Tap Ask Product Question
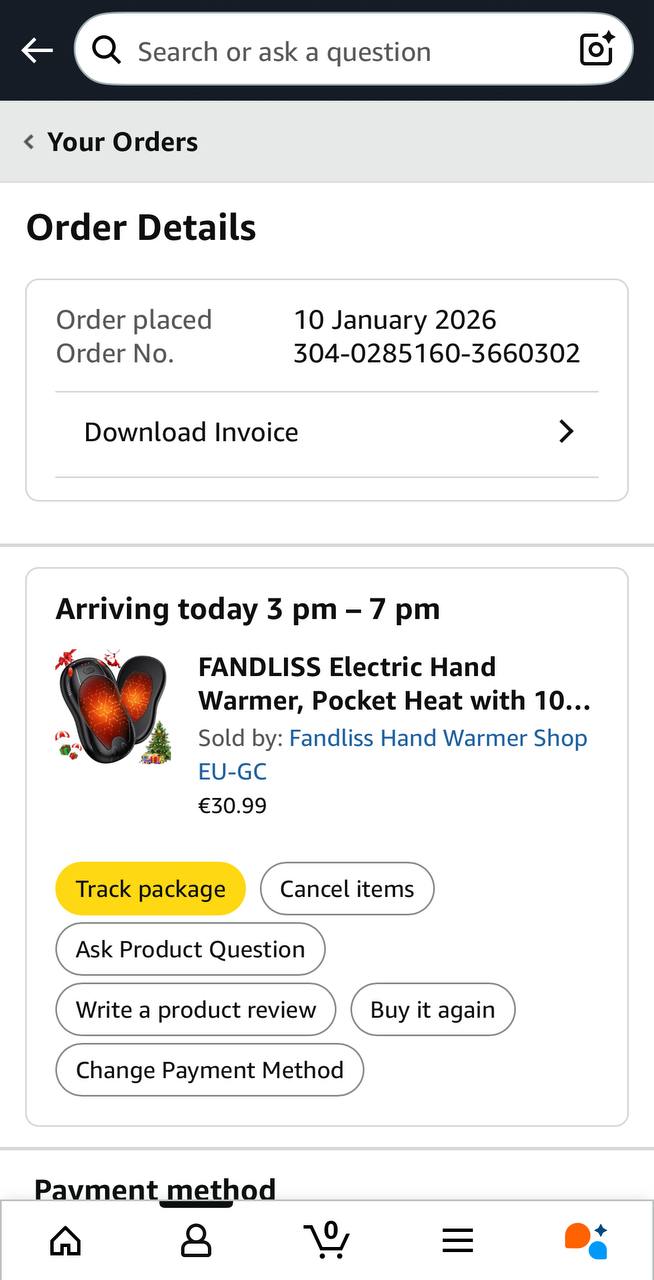654x1280 pixels. point(190,949)
